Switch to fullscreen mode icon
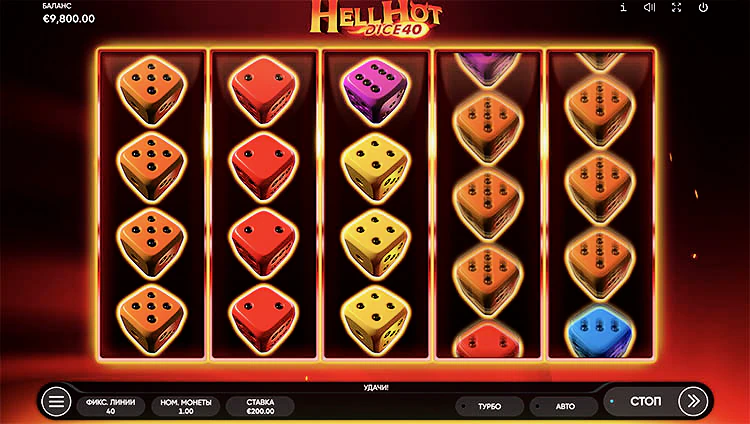Screen dimensions: 750x424 click(676, 7)
